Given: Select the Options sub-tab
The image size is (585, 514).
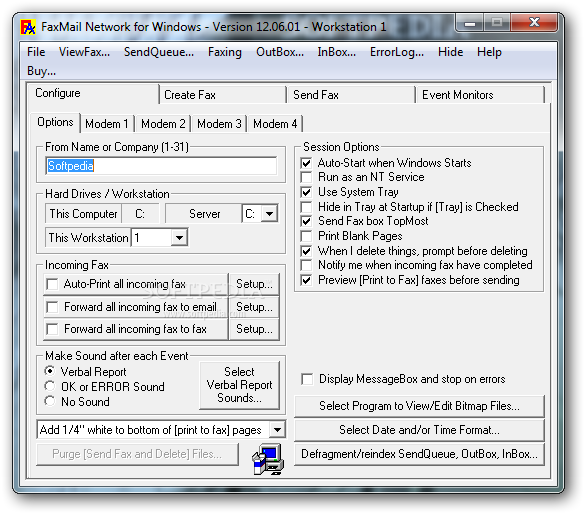Looking at the screenshot, I should pyautogui.click(x=55, y=122).
